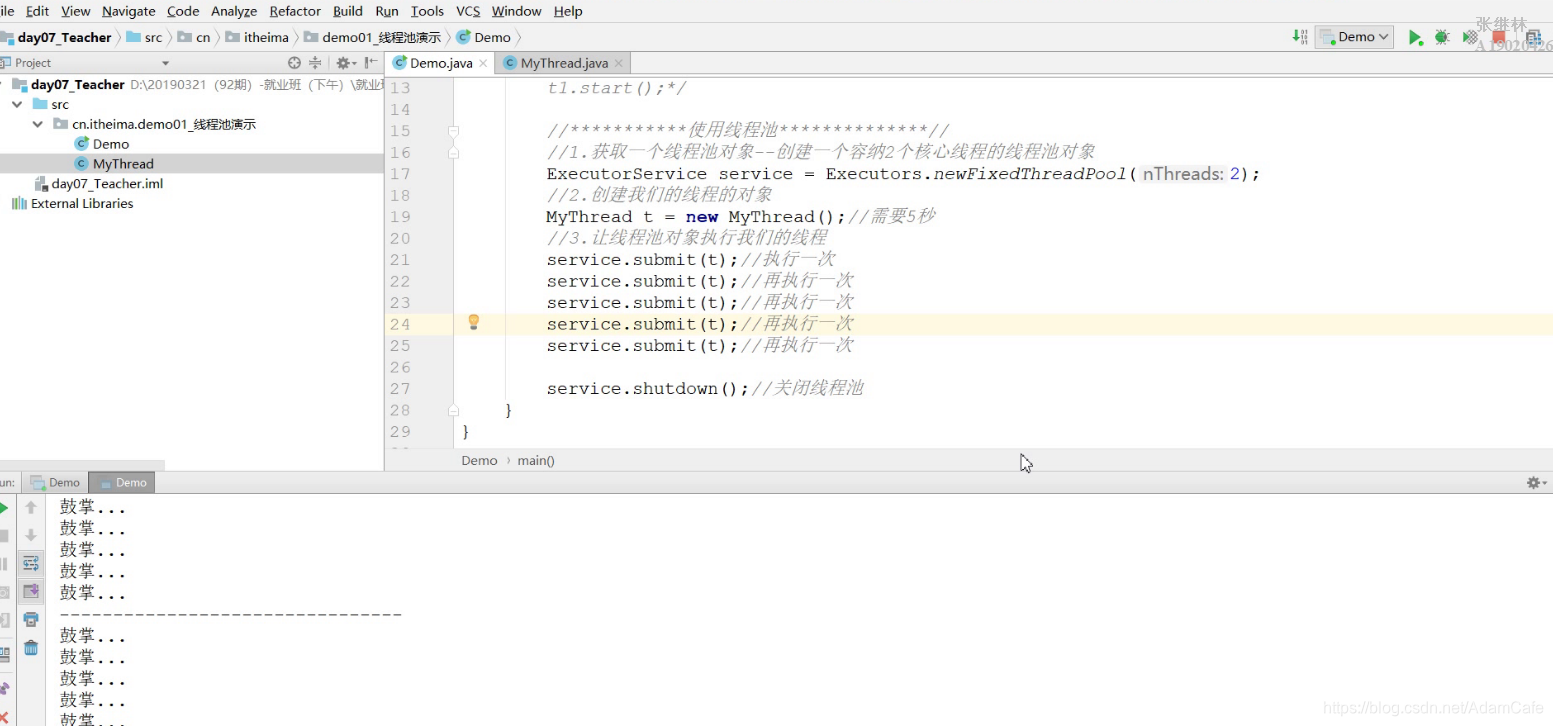Open the Edit menu

coord(37,11)
